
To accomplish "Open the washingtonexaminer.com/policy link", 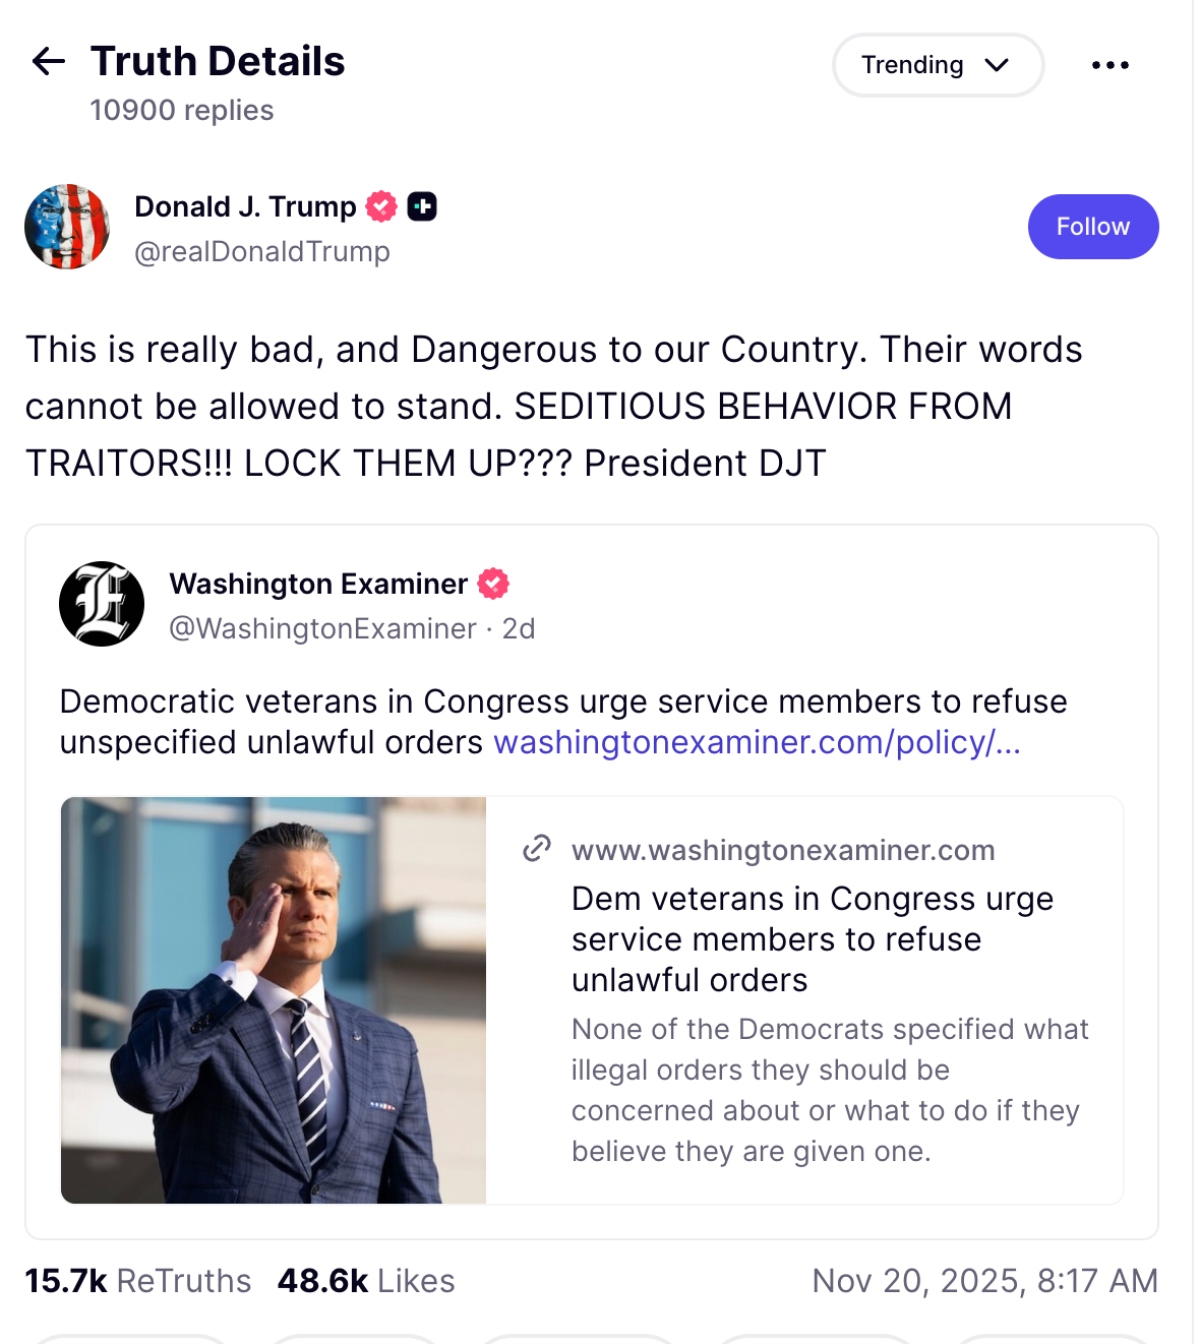I will 756,743.
